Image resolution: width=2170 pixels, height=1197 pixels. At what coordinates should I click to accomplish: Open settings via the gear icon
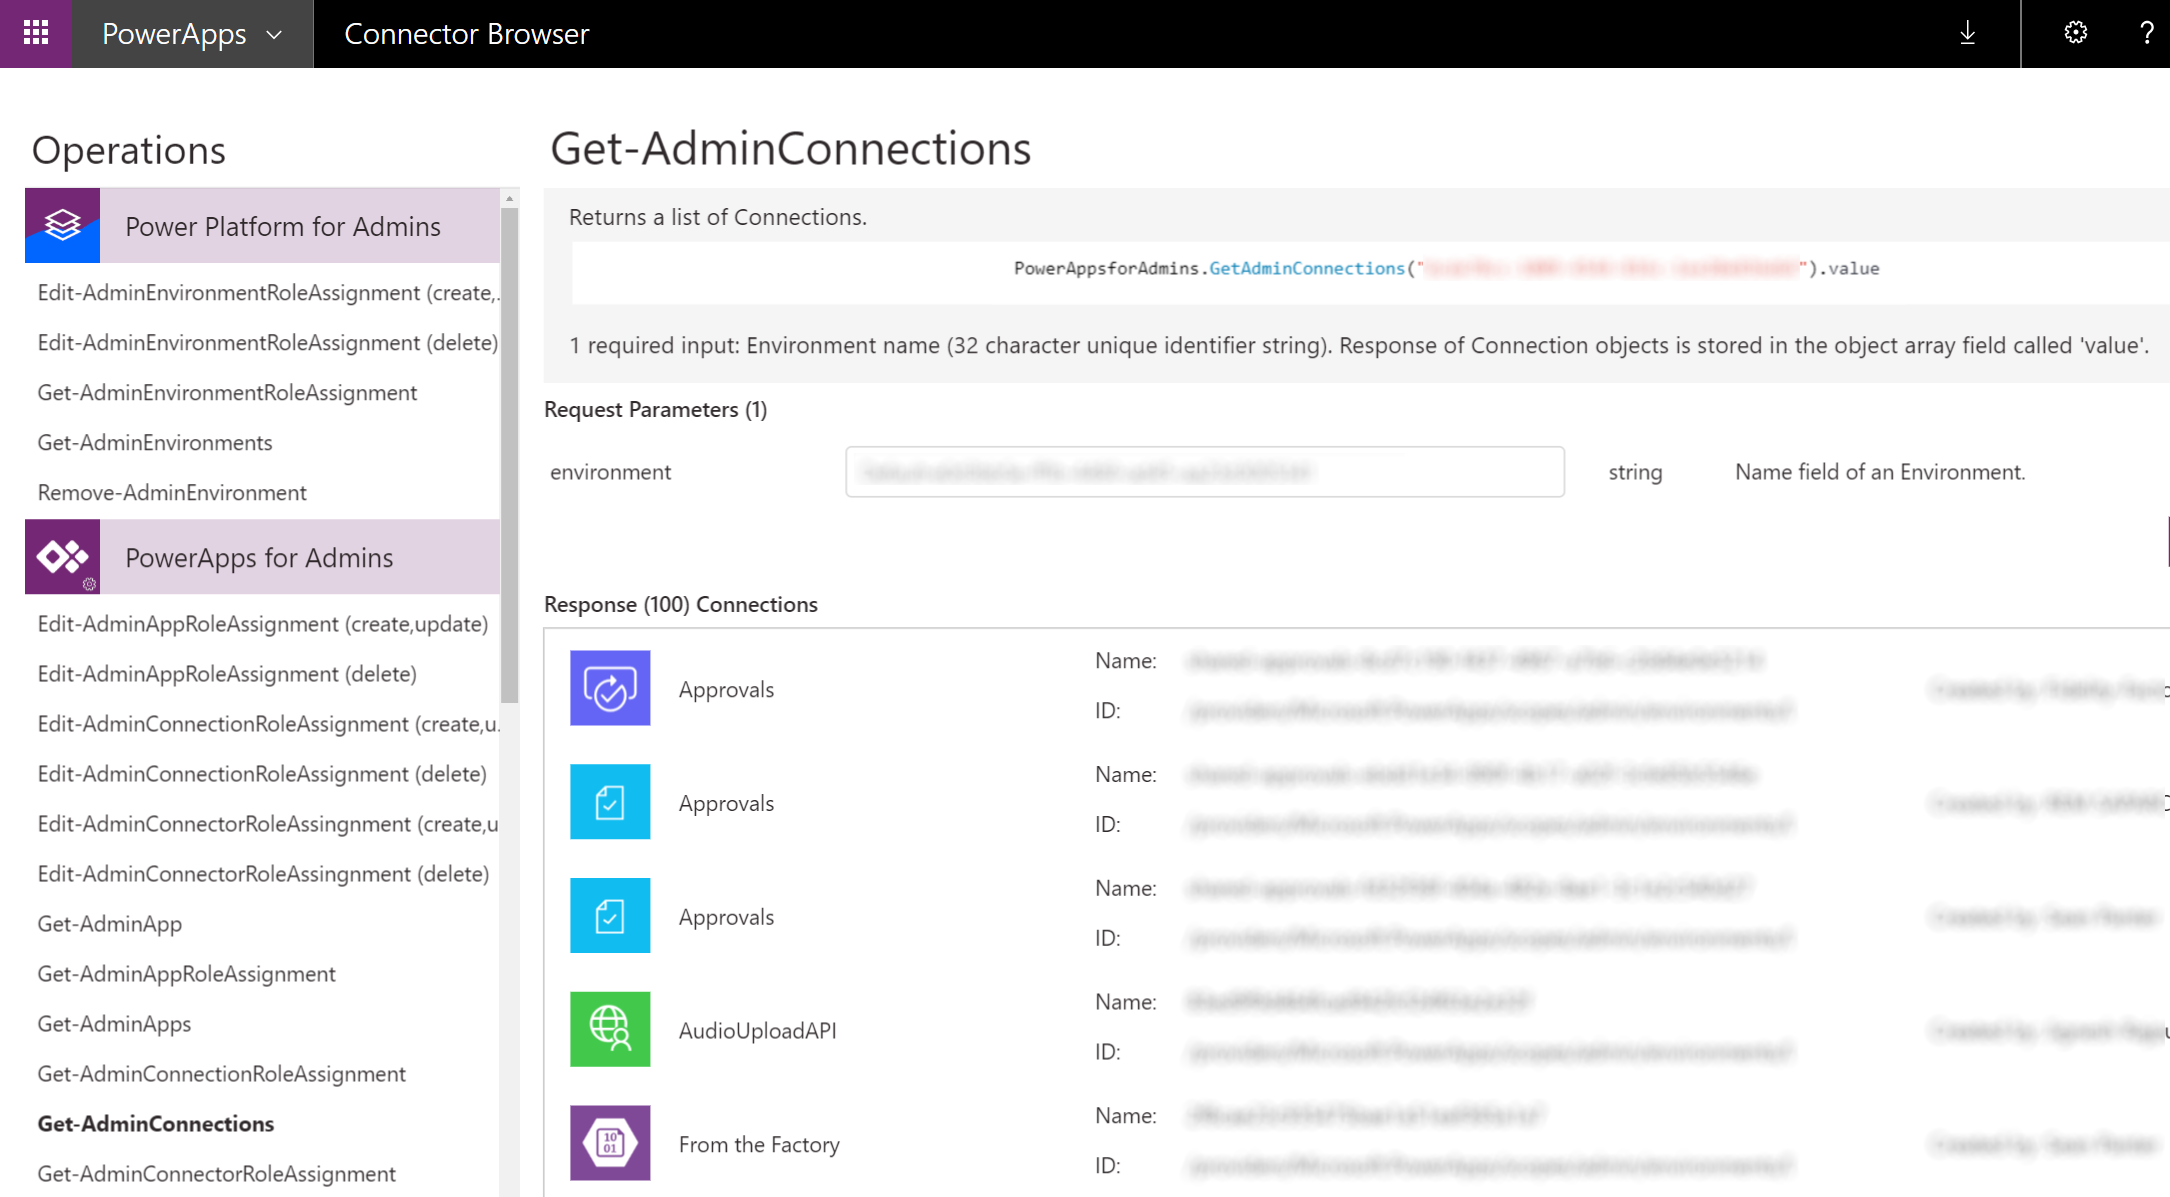[x=2076, y=33]
